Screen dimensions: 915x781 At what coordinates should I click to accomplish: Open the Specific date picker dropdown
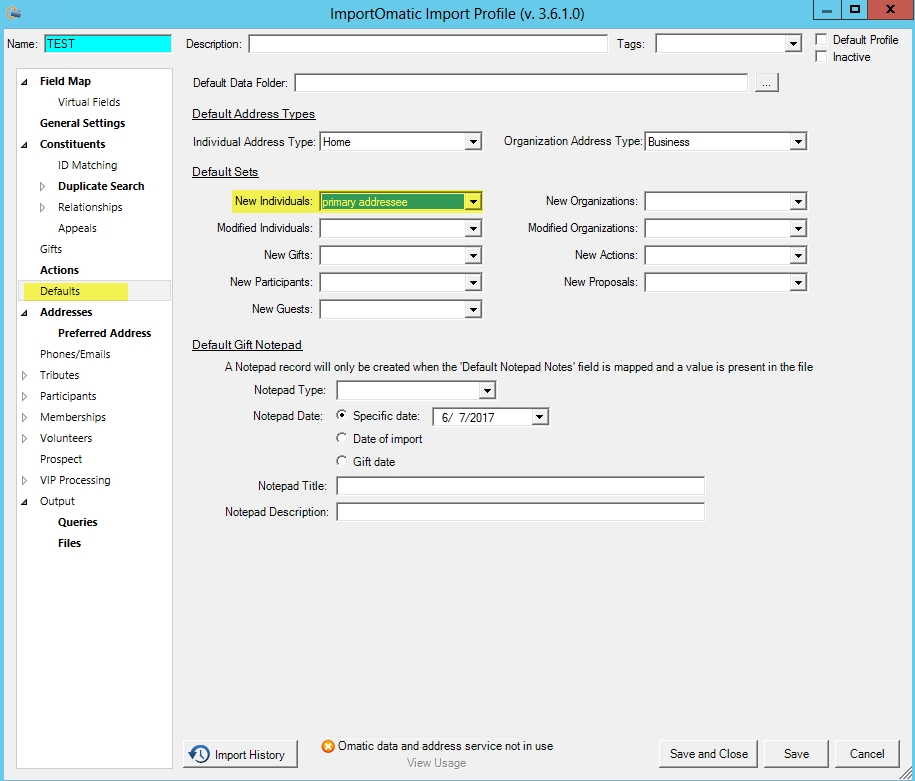[538, 416]
